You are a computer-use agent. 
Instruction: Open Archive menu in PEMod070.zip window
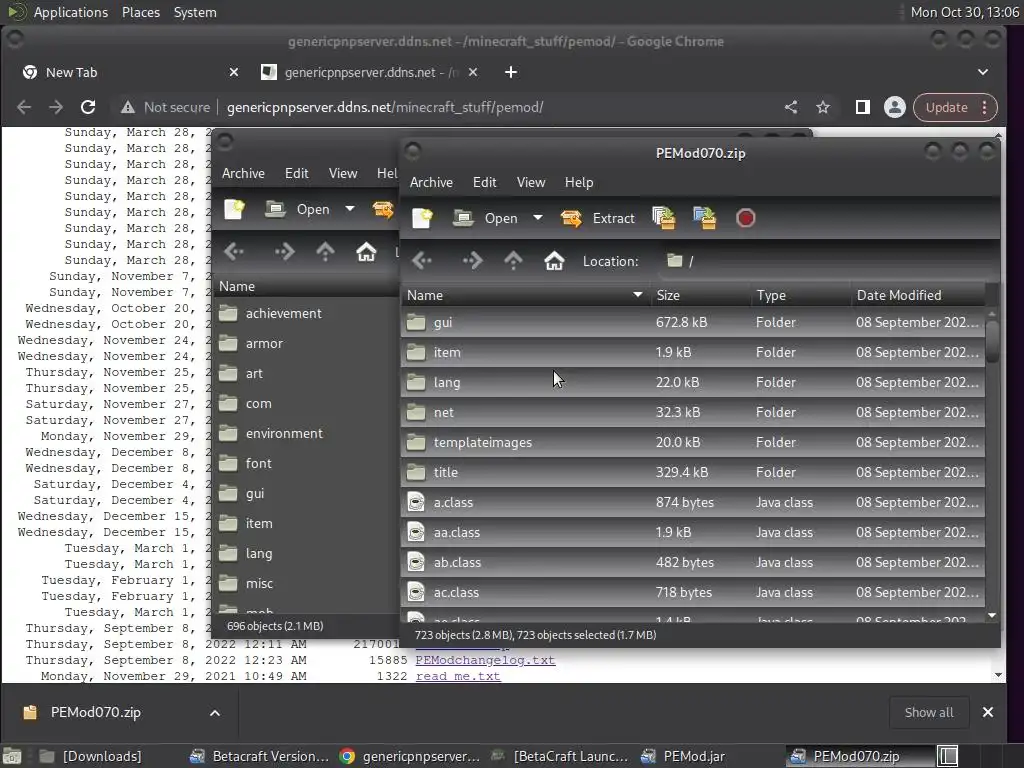click(431, 182)
